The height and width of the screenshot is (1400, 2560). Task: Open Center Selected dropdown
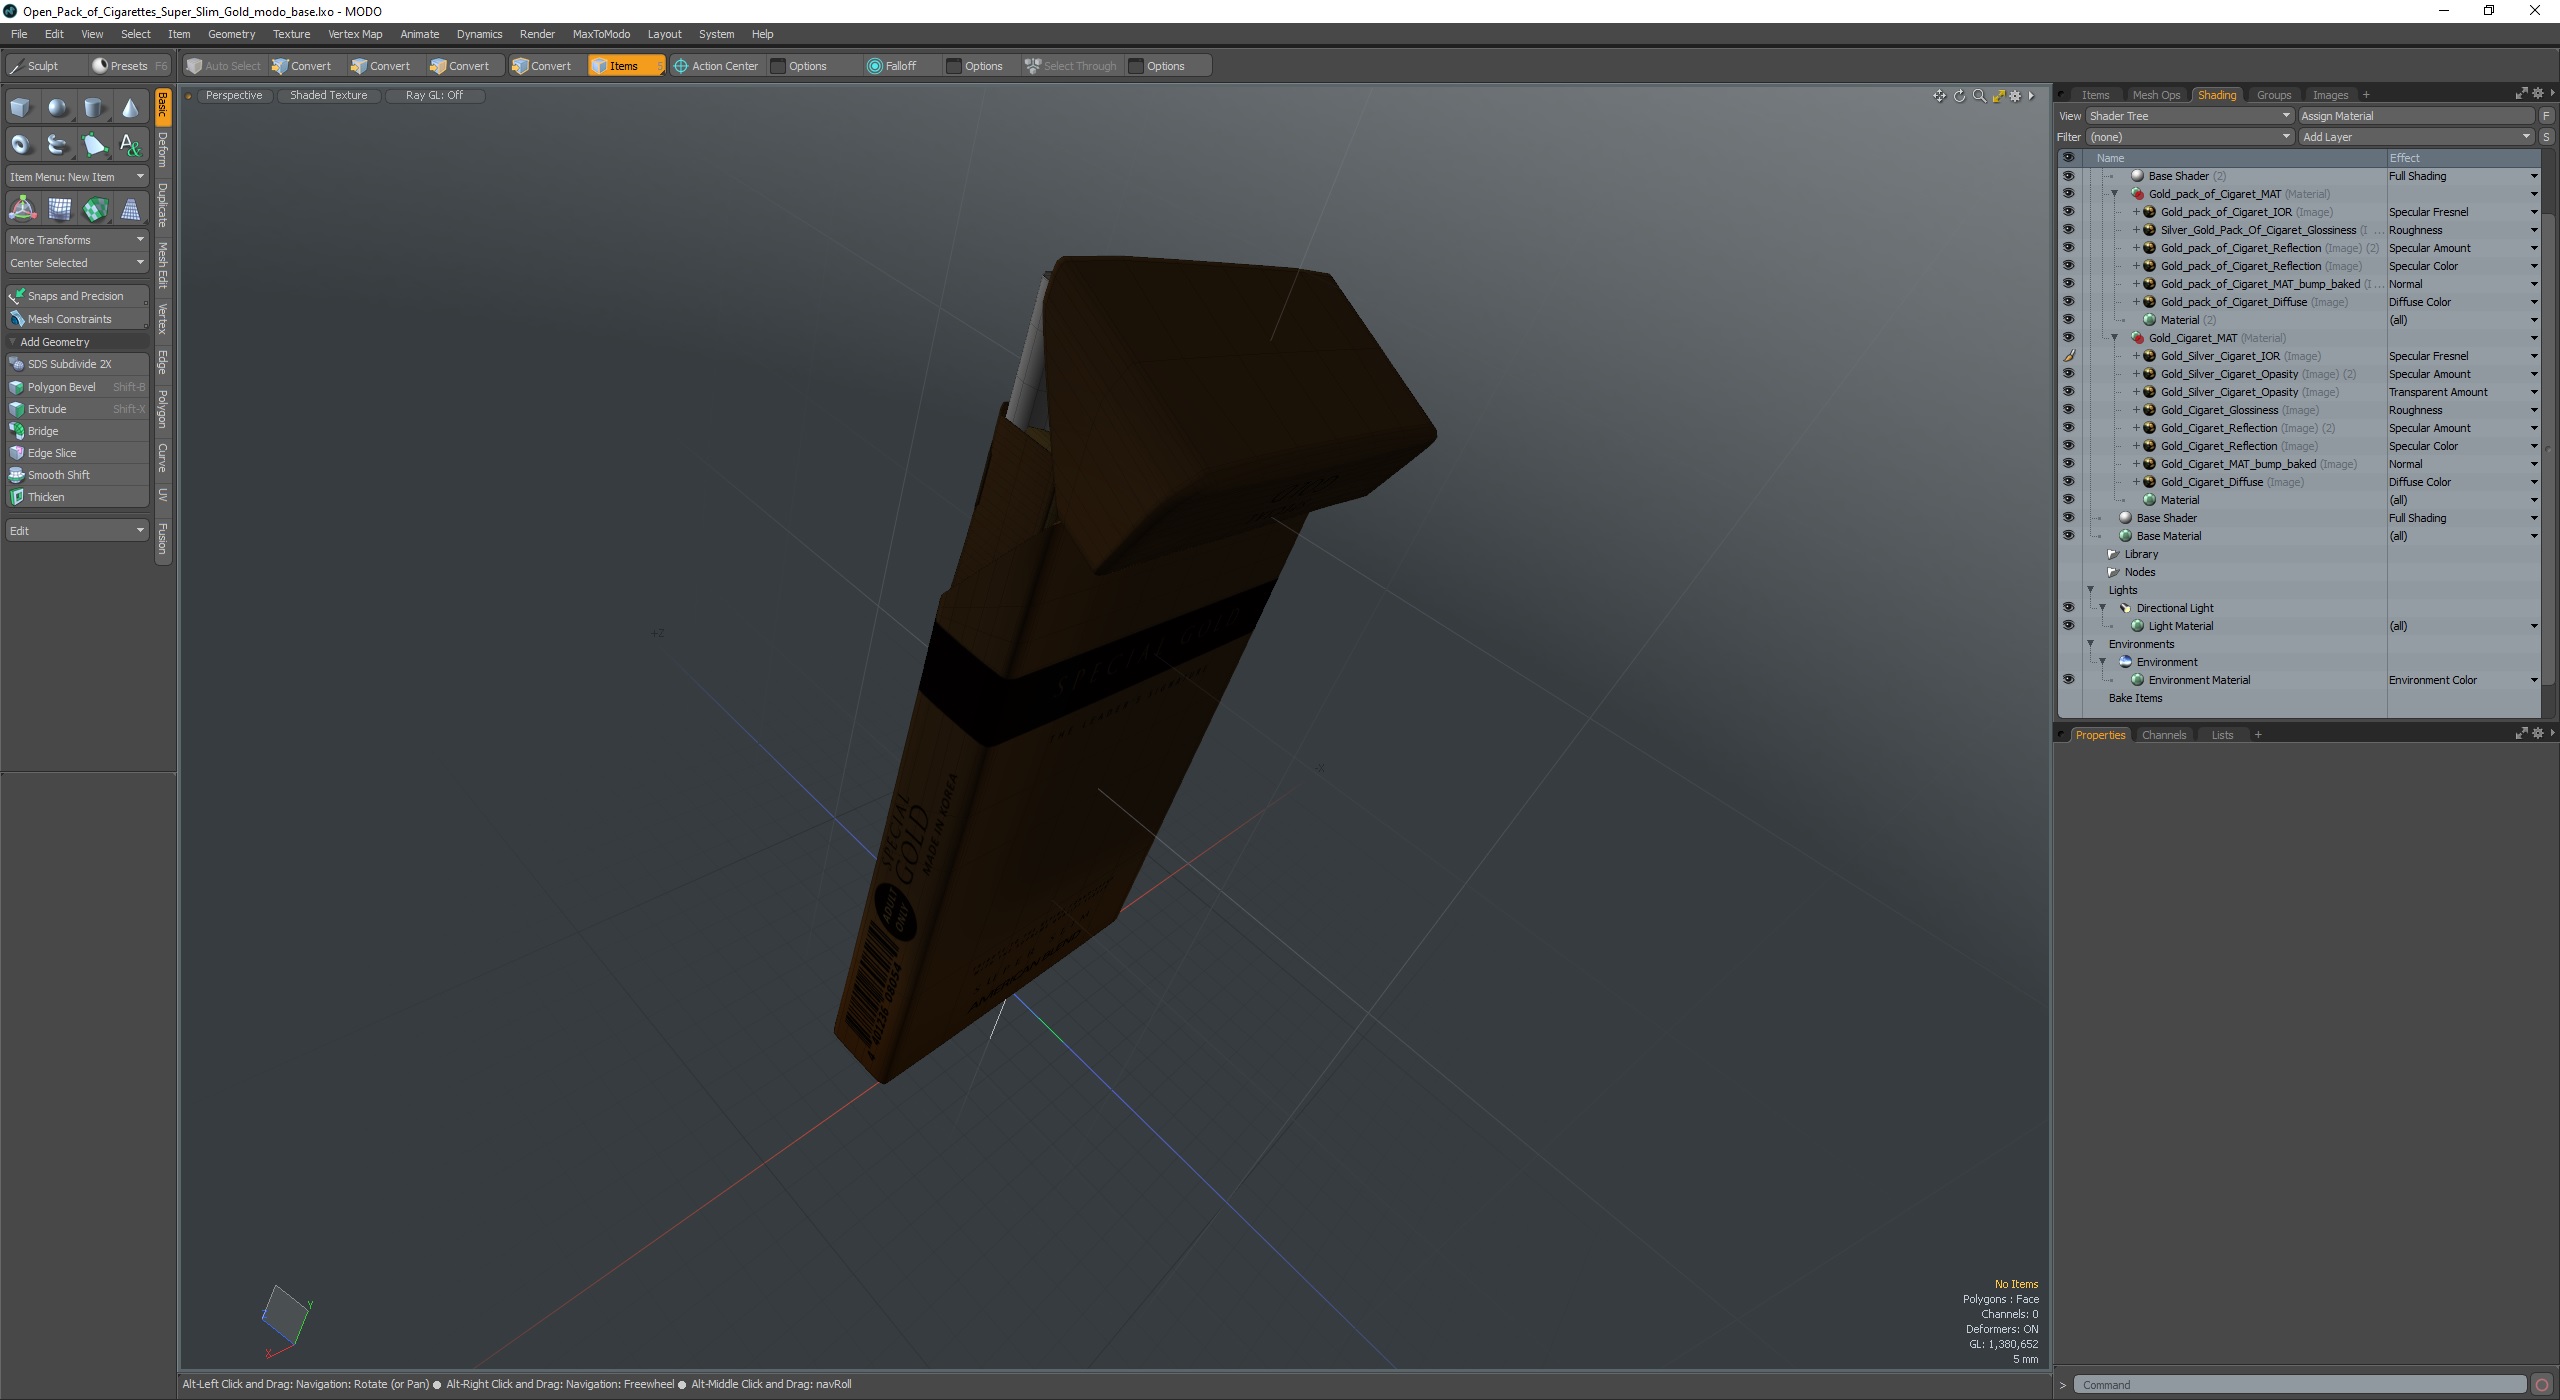click(x=77, y=263)
